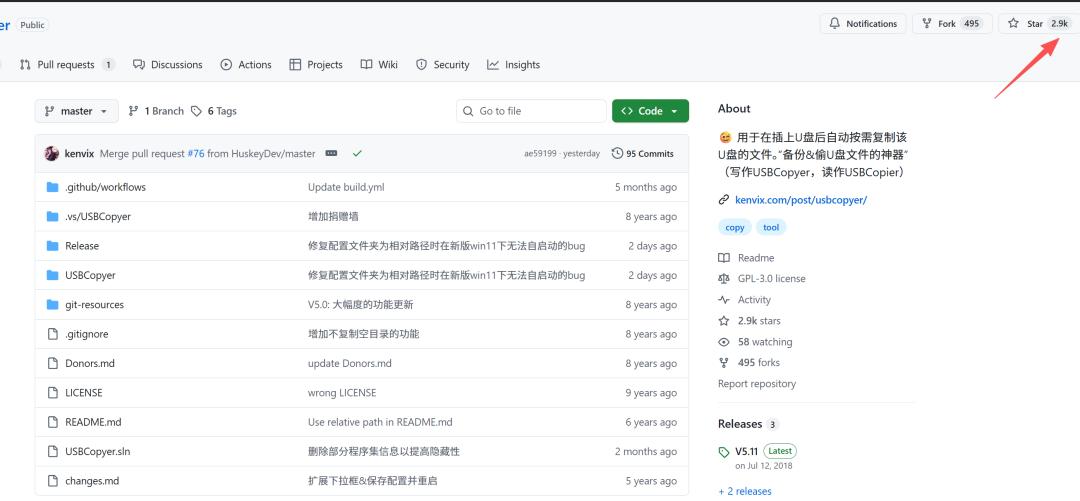Expand commit message ellipsis button
Image resolution: width=1080 pixels, height=501 pixels.
pyautogui.click(x=331, y=154)
